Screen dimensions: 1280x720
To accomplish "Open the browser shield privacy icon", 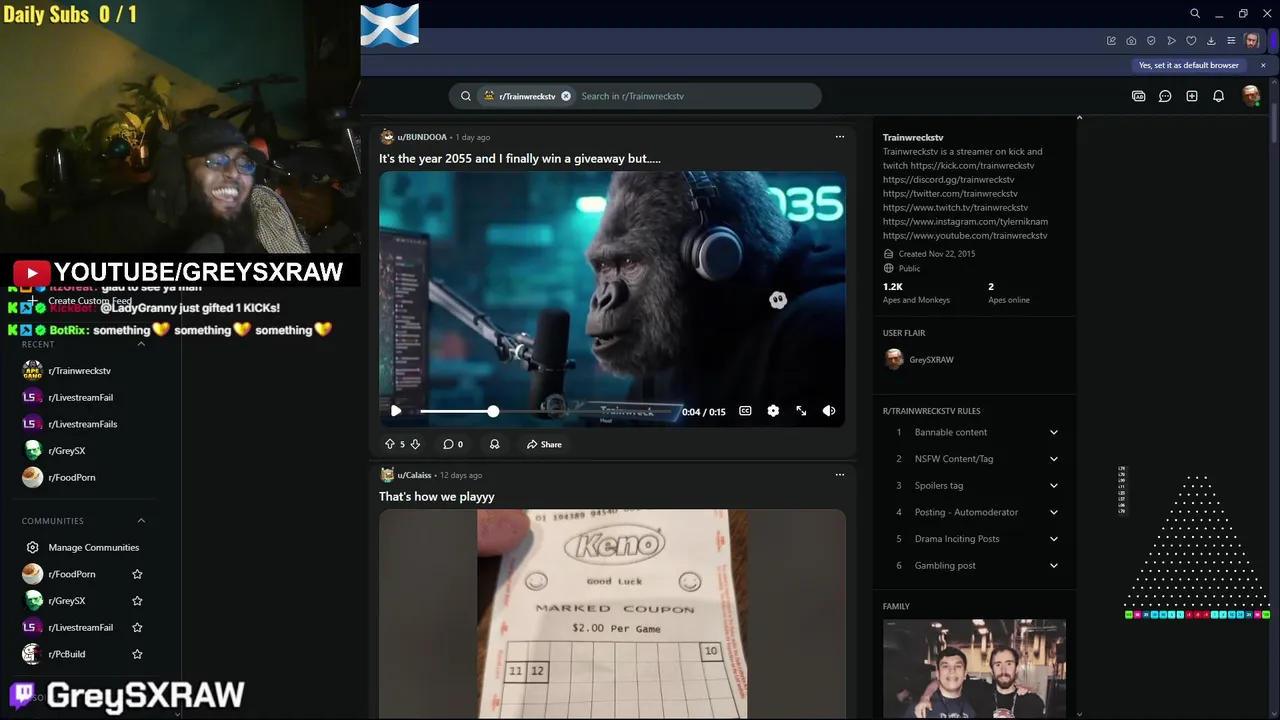I will click(1151, 41).
